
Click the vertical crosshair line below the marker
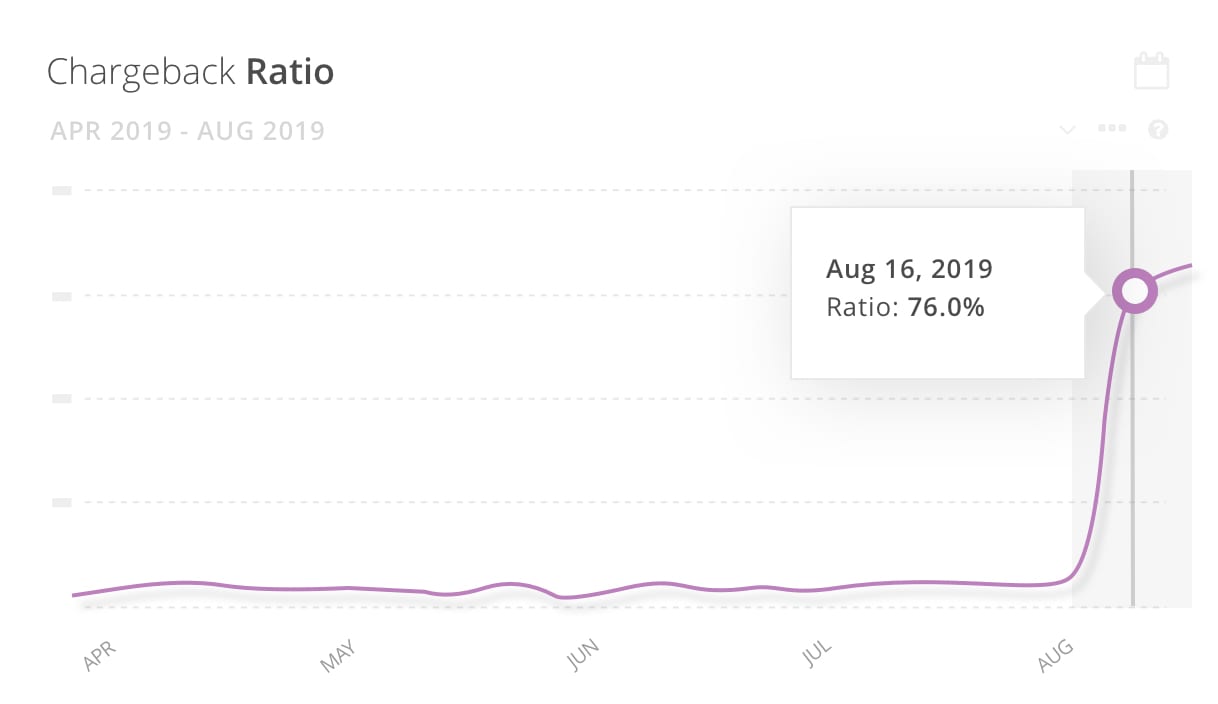coord(1133,460)
